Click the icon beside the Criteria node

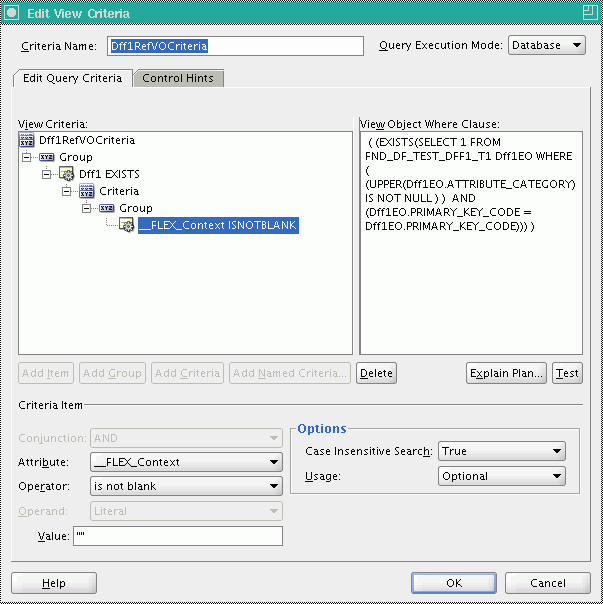87,191
